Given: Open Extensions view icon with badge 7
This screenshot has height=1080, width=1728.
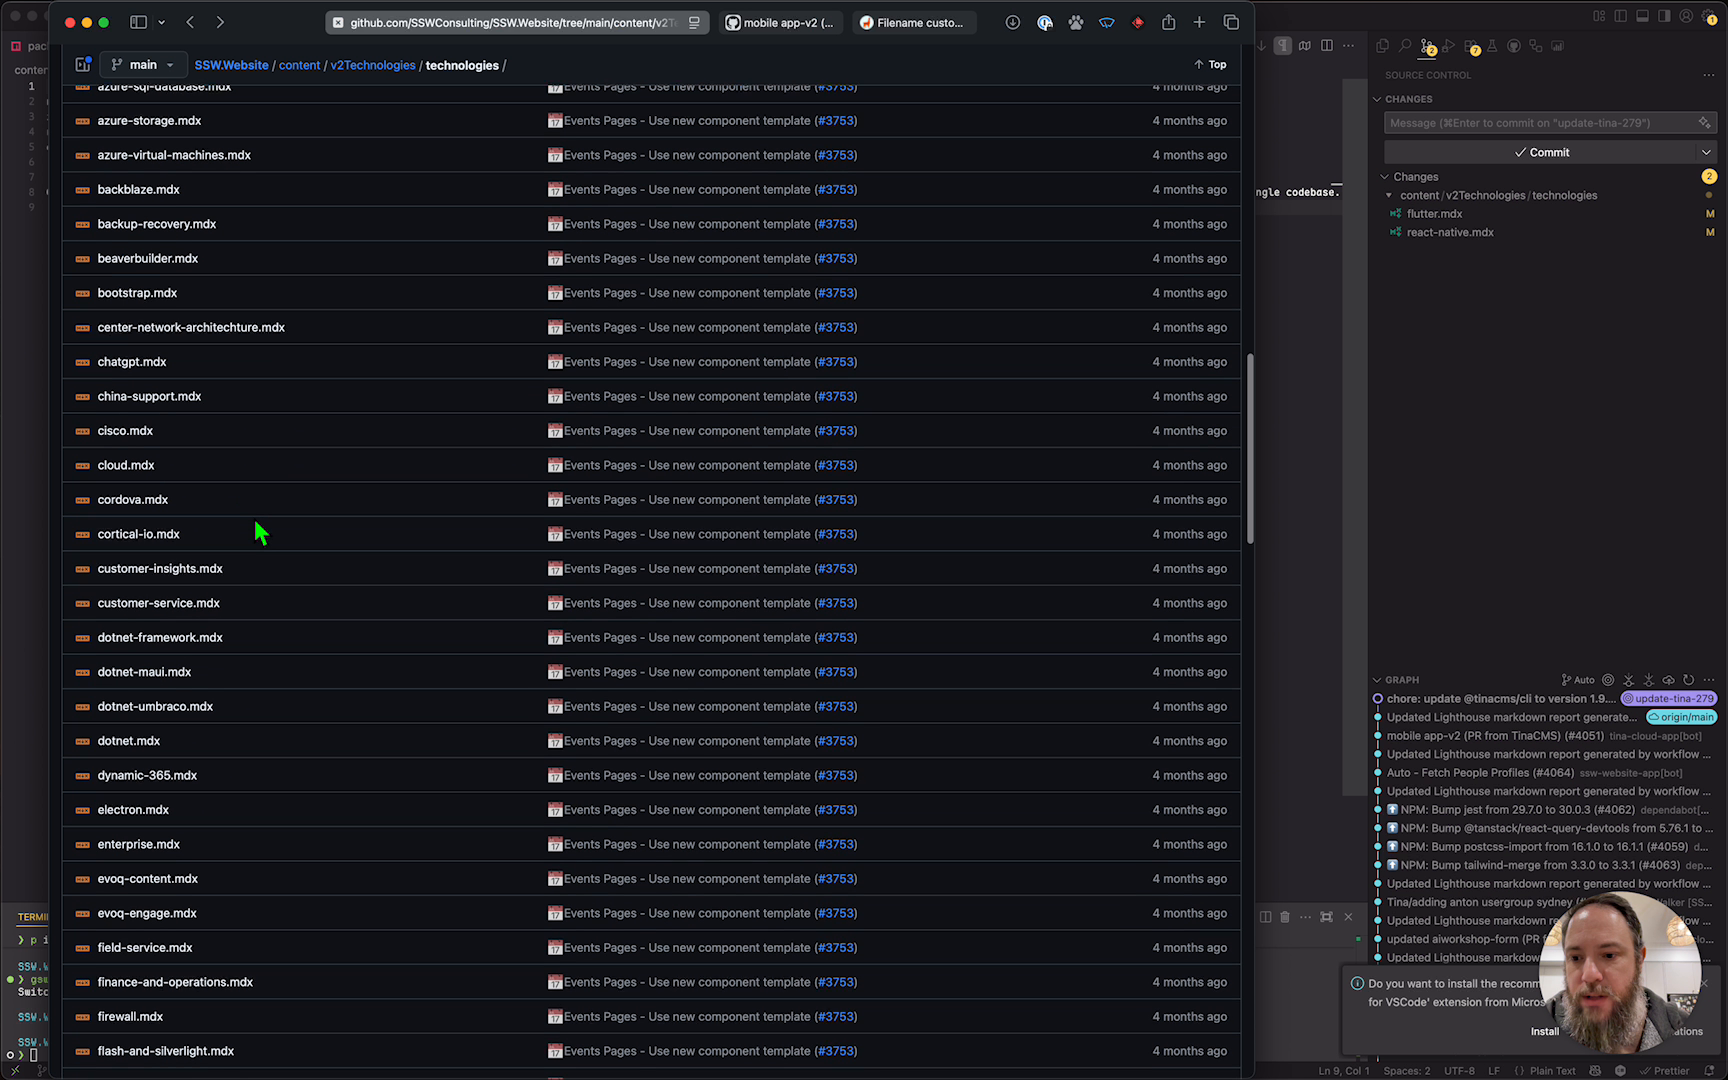Looking at the screenshot, I should tap(1471, 46).
